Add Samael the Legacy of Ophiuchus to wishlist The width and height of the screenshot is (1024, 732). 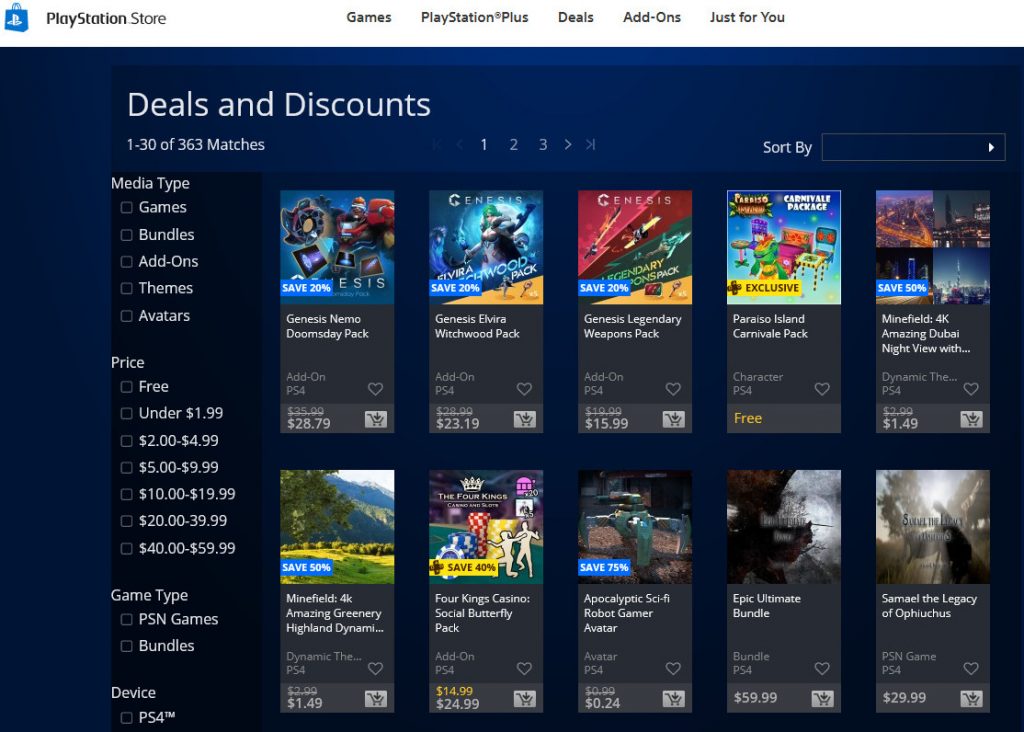click(x=971, y=669)
